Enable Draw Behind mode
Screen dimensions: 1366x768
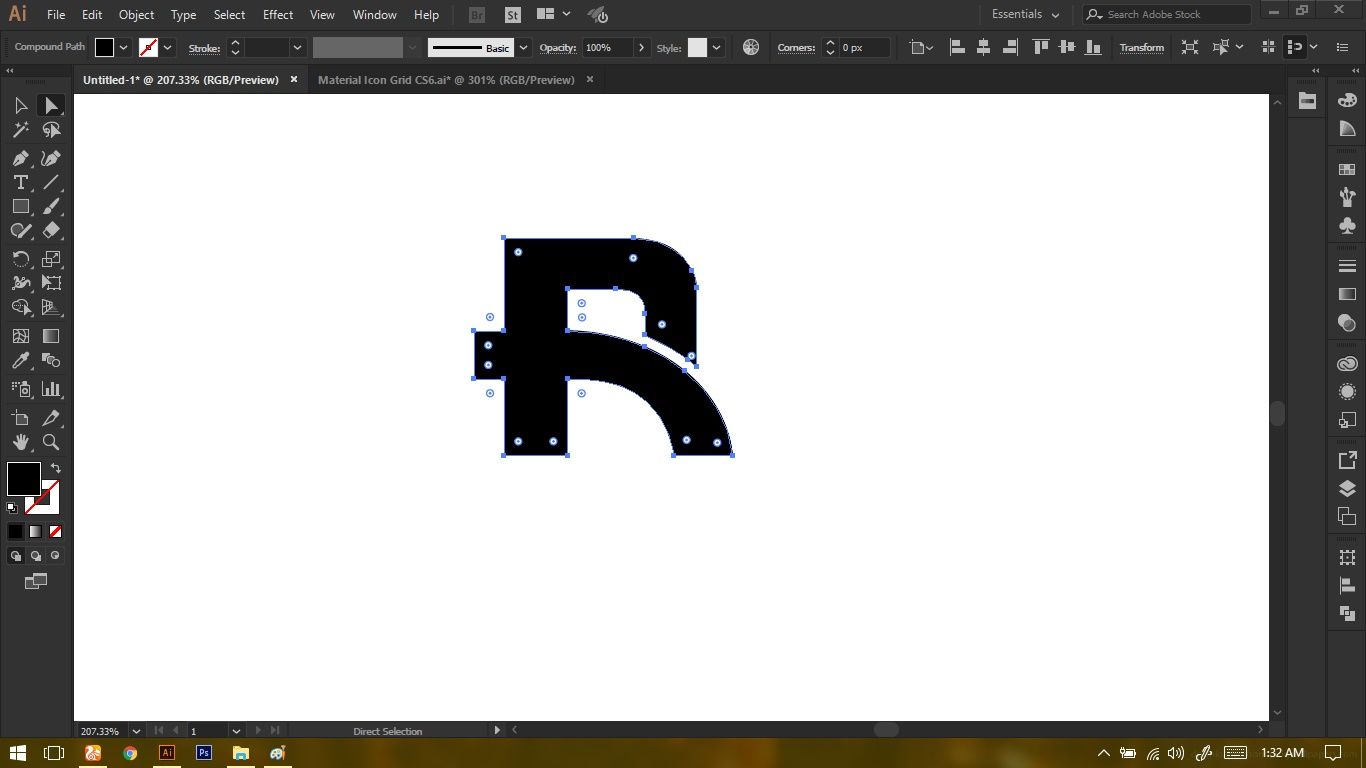click(x=35, y=556)
